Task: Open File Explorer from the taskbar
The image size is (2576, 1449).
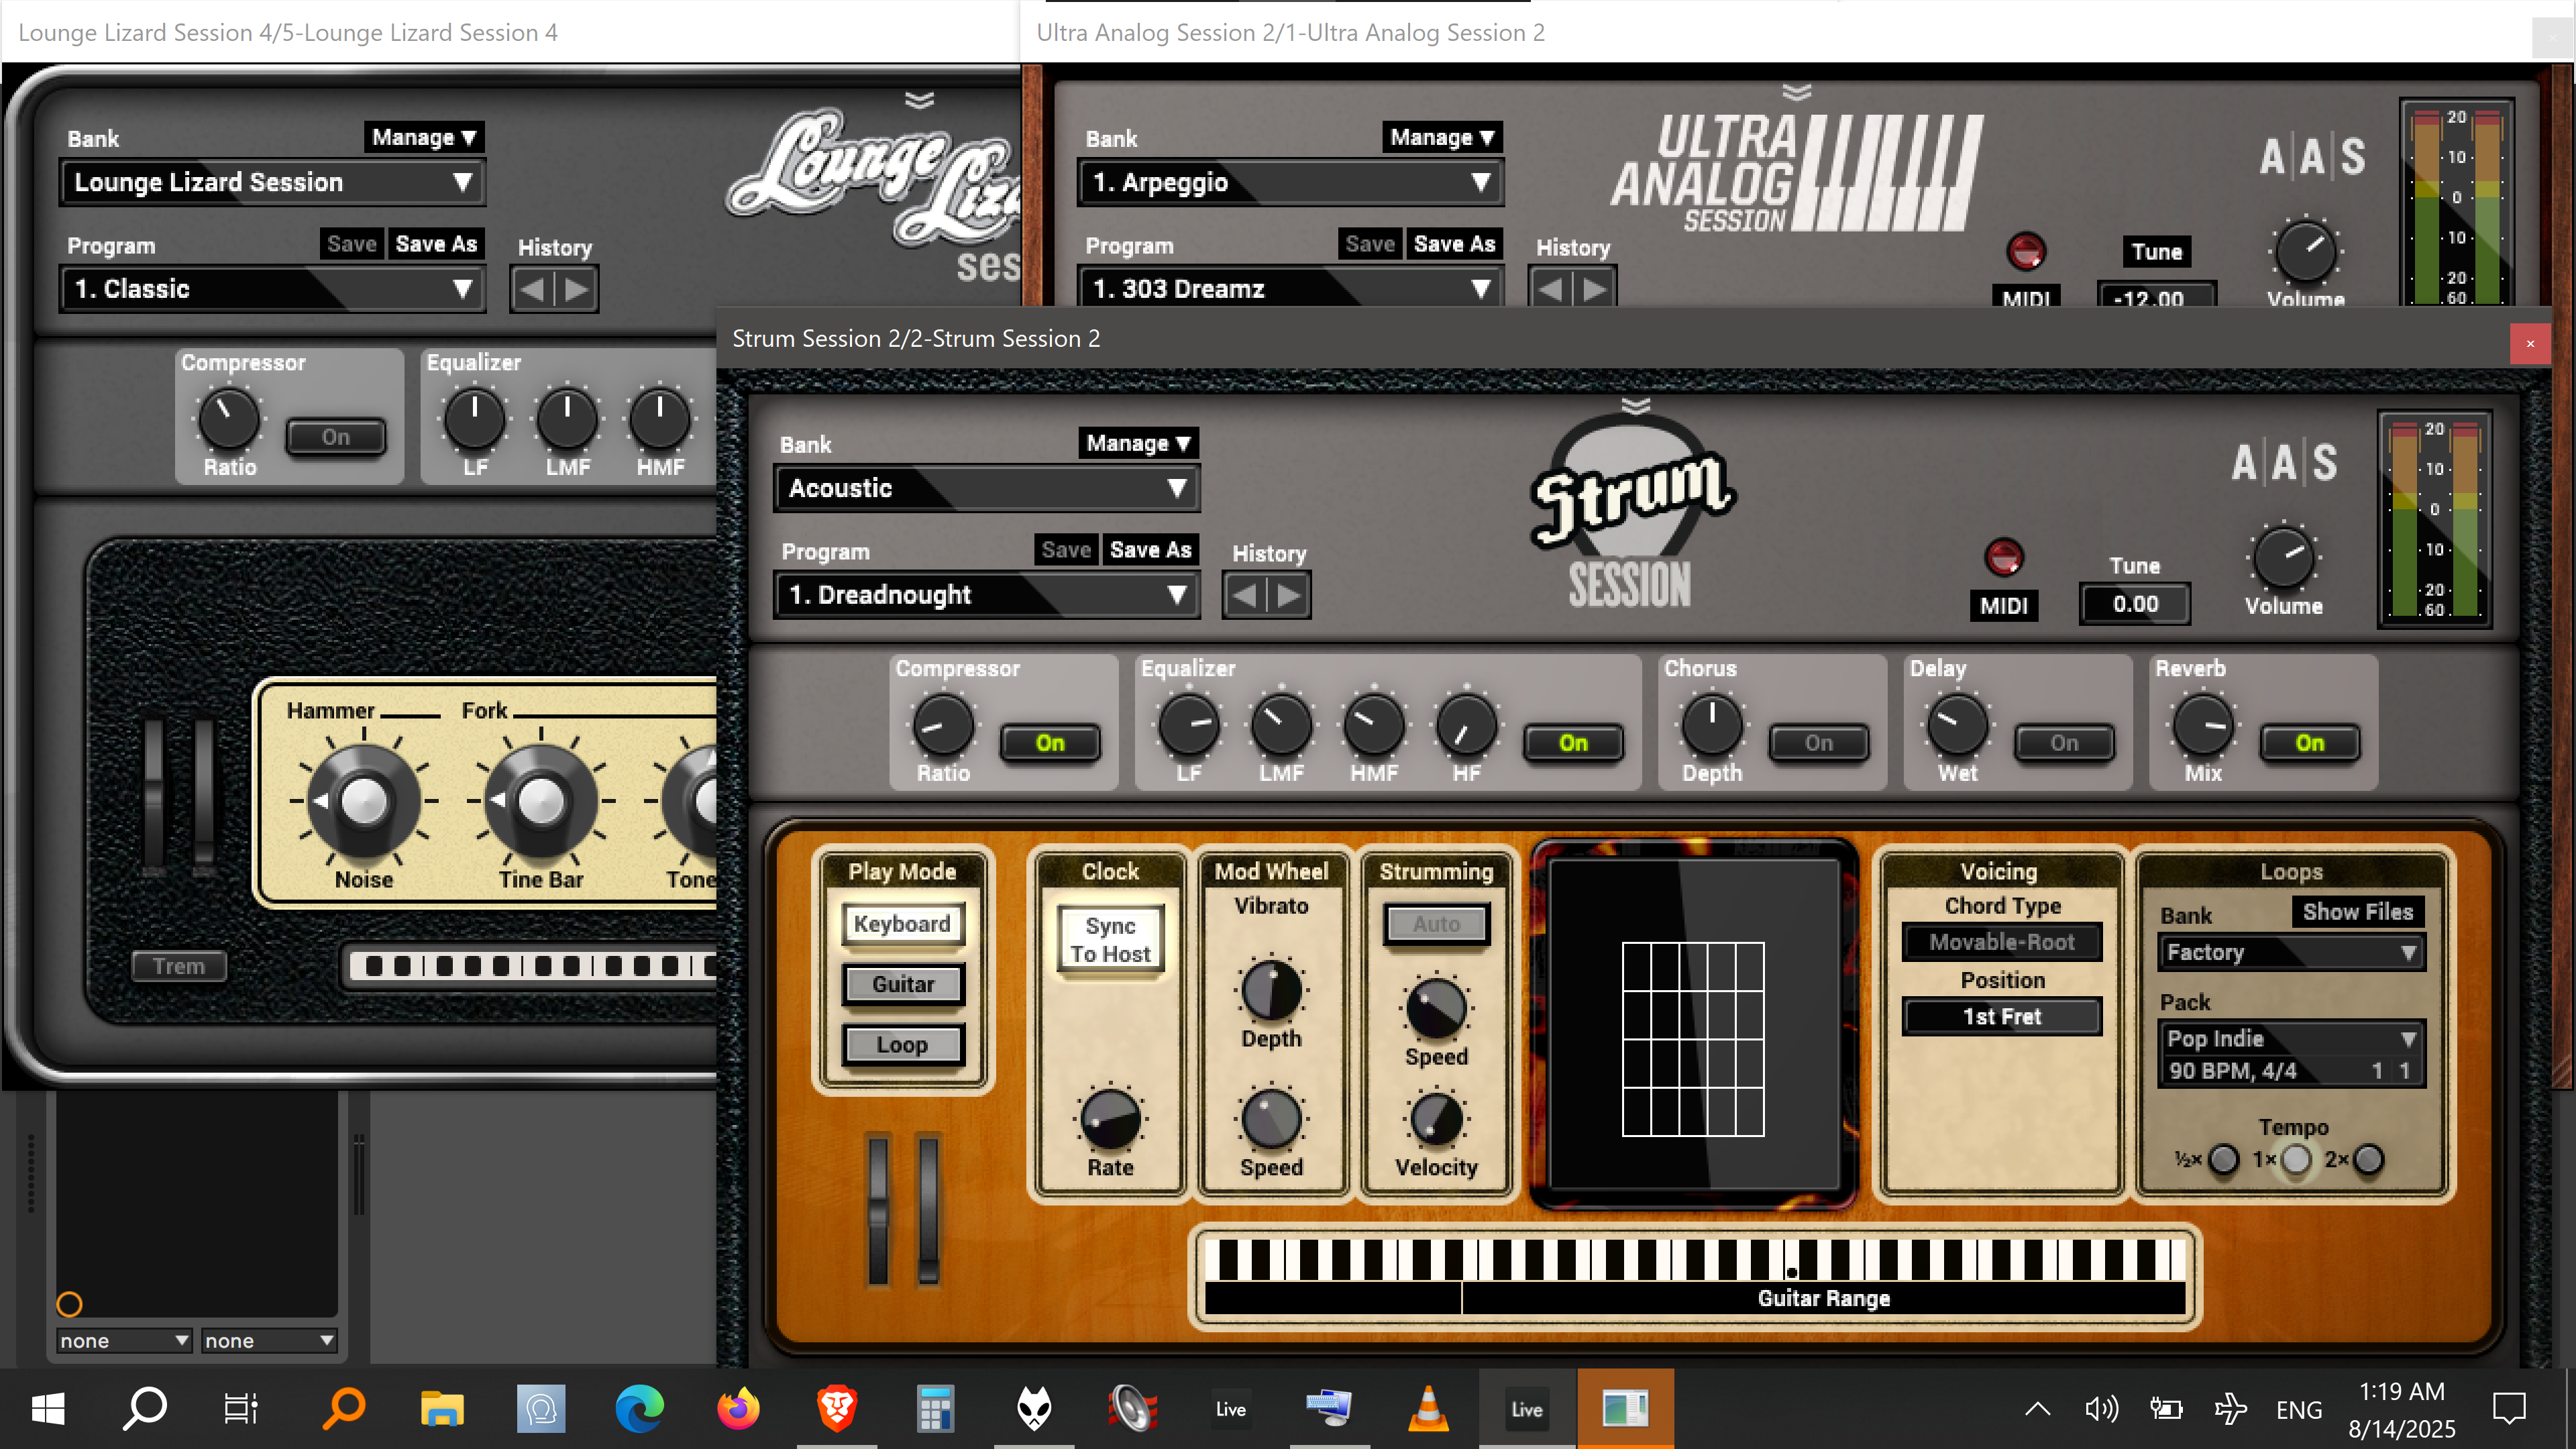Action: [x=442, y=1409]
